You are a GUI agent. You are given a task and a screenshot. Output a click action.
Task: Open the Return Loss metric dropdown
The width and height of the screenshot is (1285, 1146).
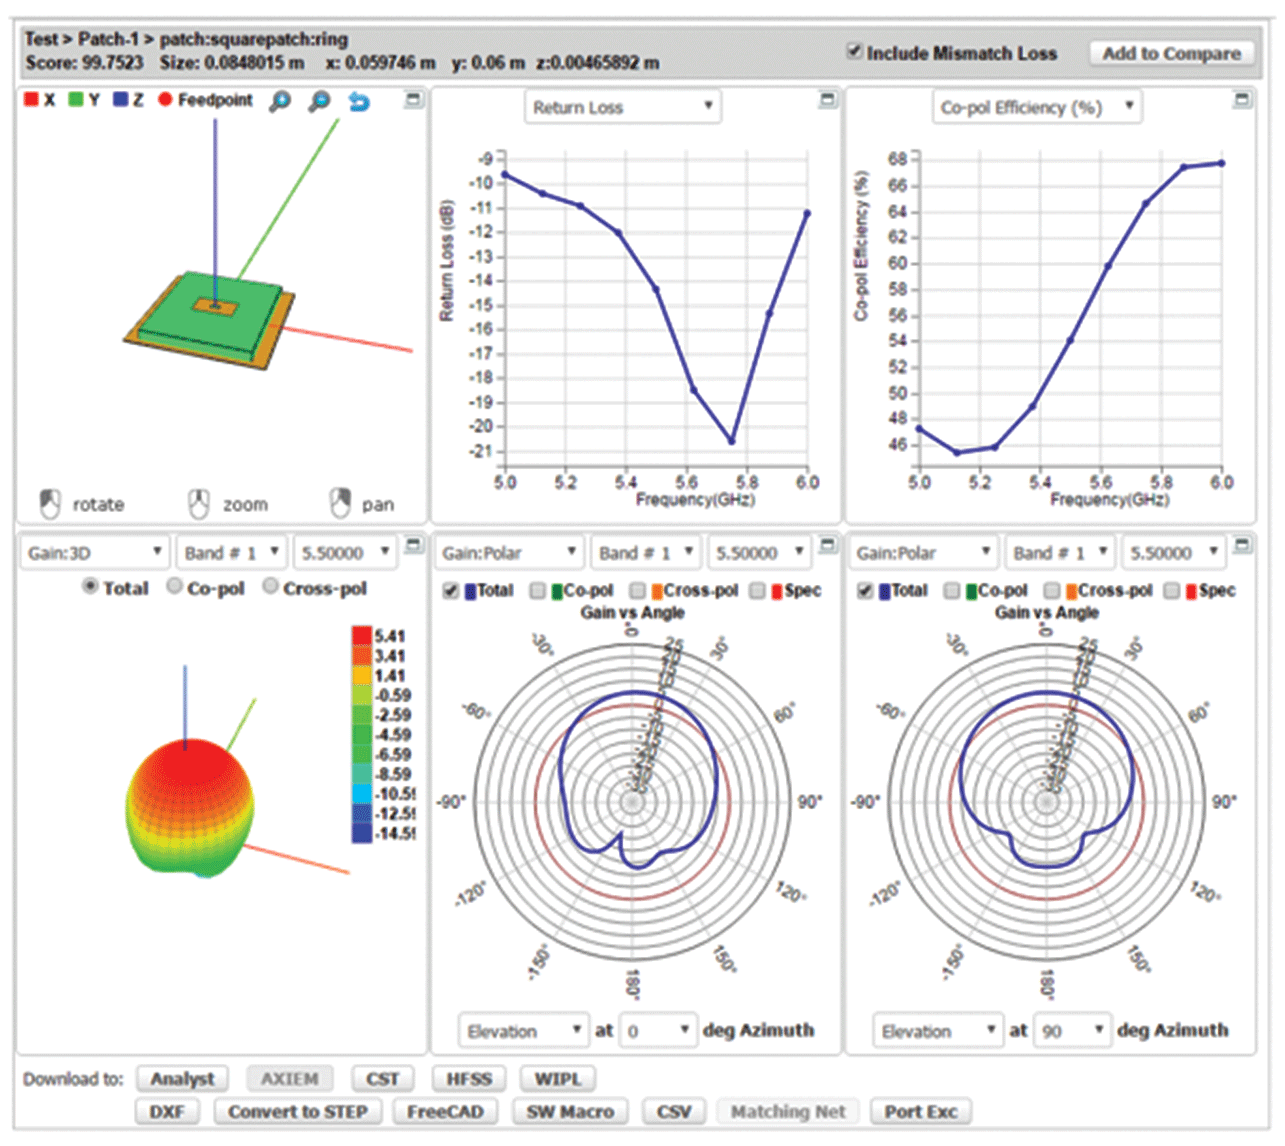point(622,107)
